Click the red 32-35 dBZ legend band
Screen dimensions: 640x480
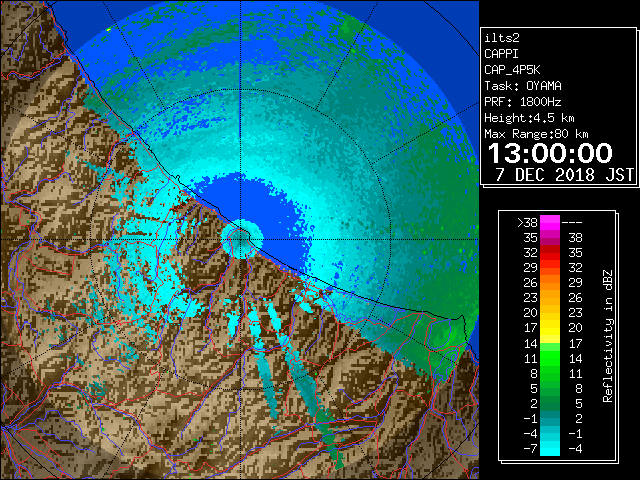(550, 253)
